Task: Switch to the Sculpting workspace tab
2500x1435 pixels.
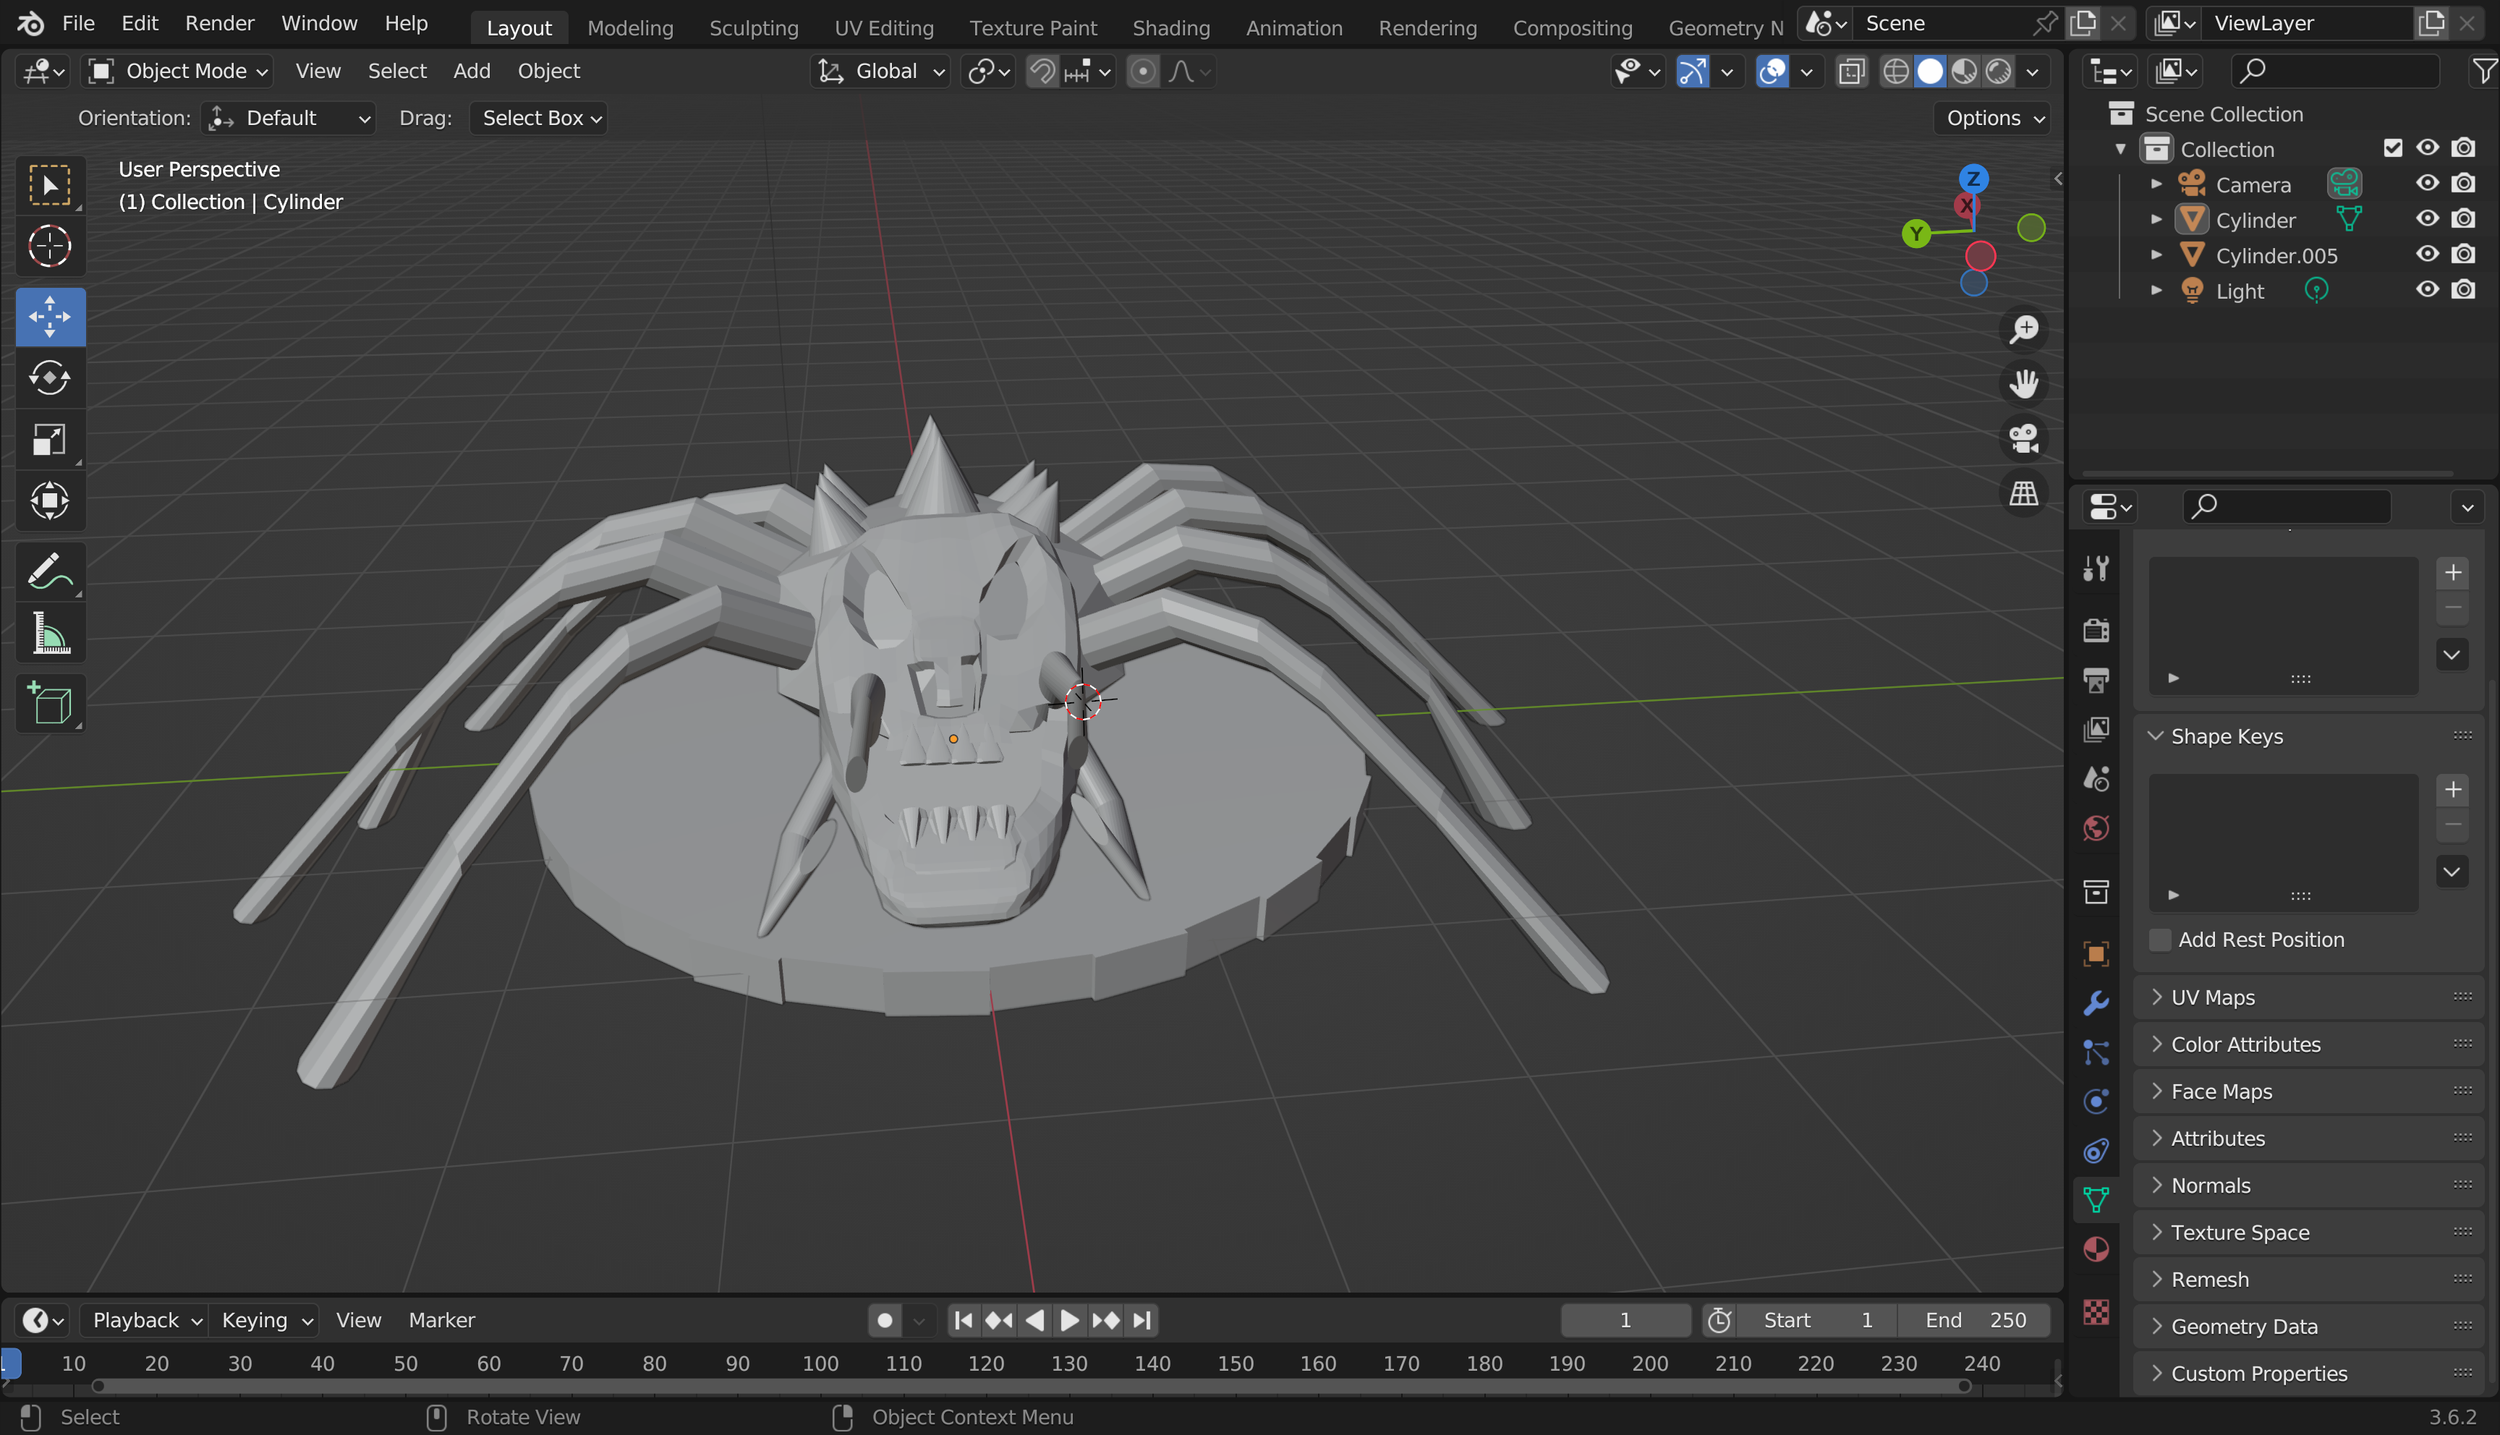Action: tap(753, 28)
